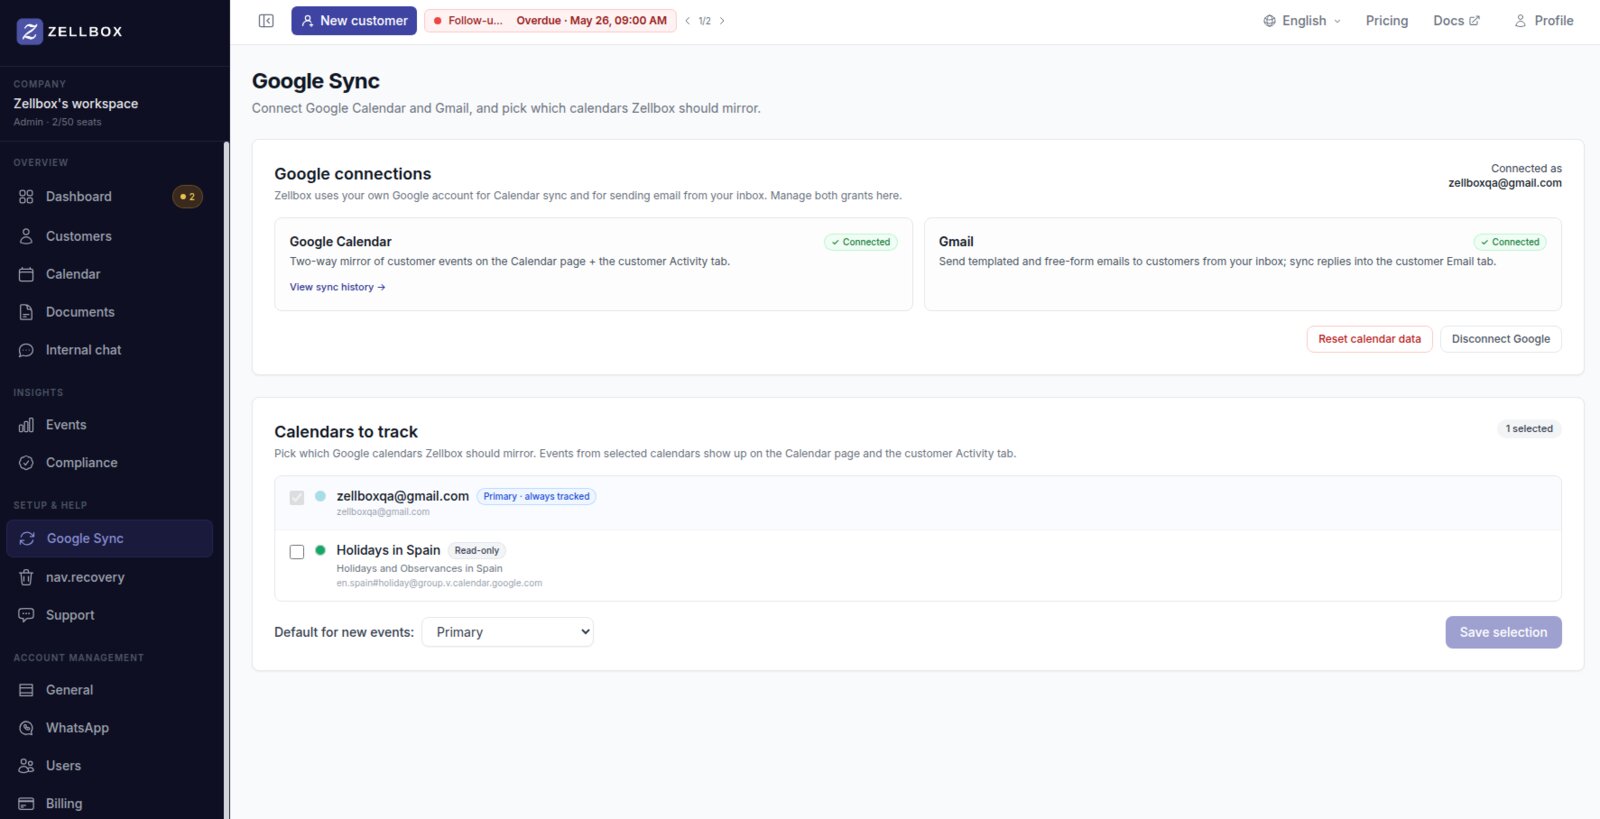Open Customers page from the sidebar
The image size is (1600, 819).
[x=110, y=236]
